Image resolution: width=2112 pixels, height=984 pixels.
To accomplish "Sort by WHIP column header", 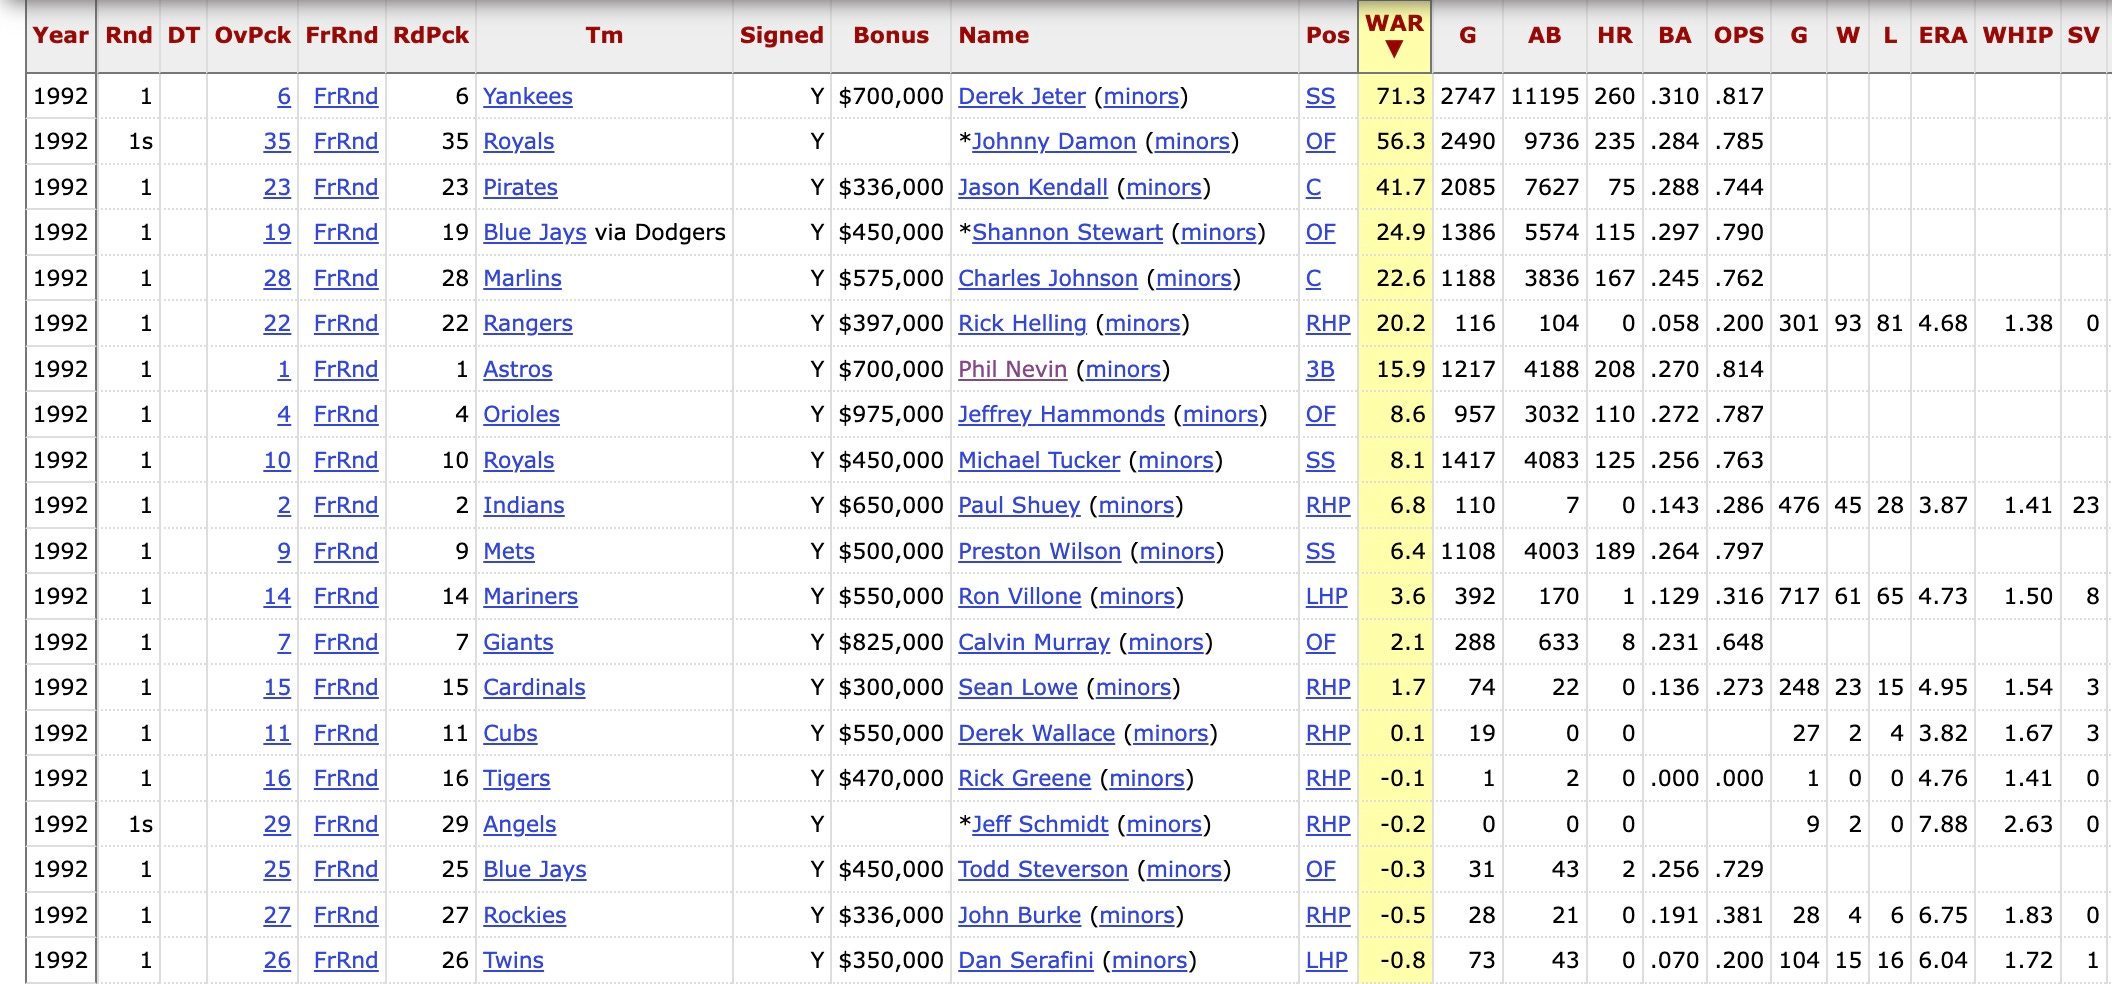I will pos(2018,36).
